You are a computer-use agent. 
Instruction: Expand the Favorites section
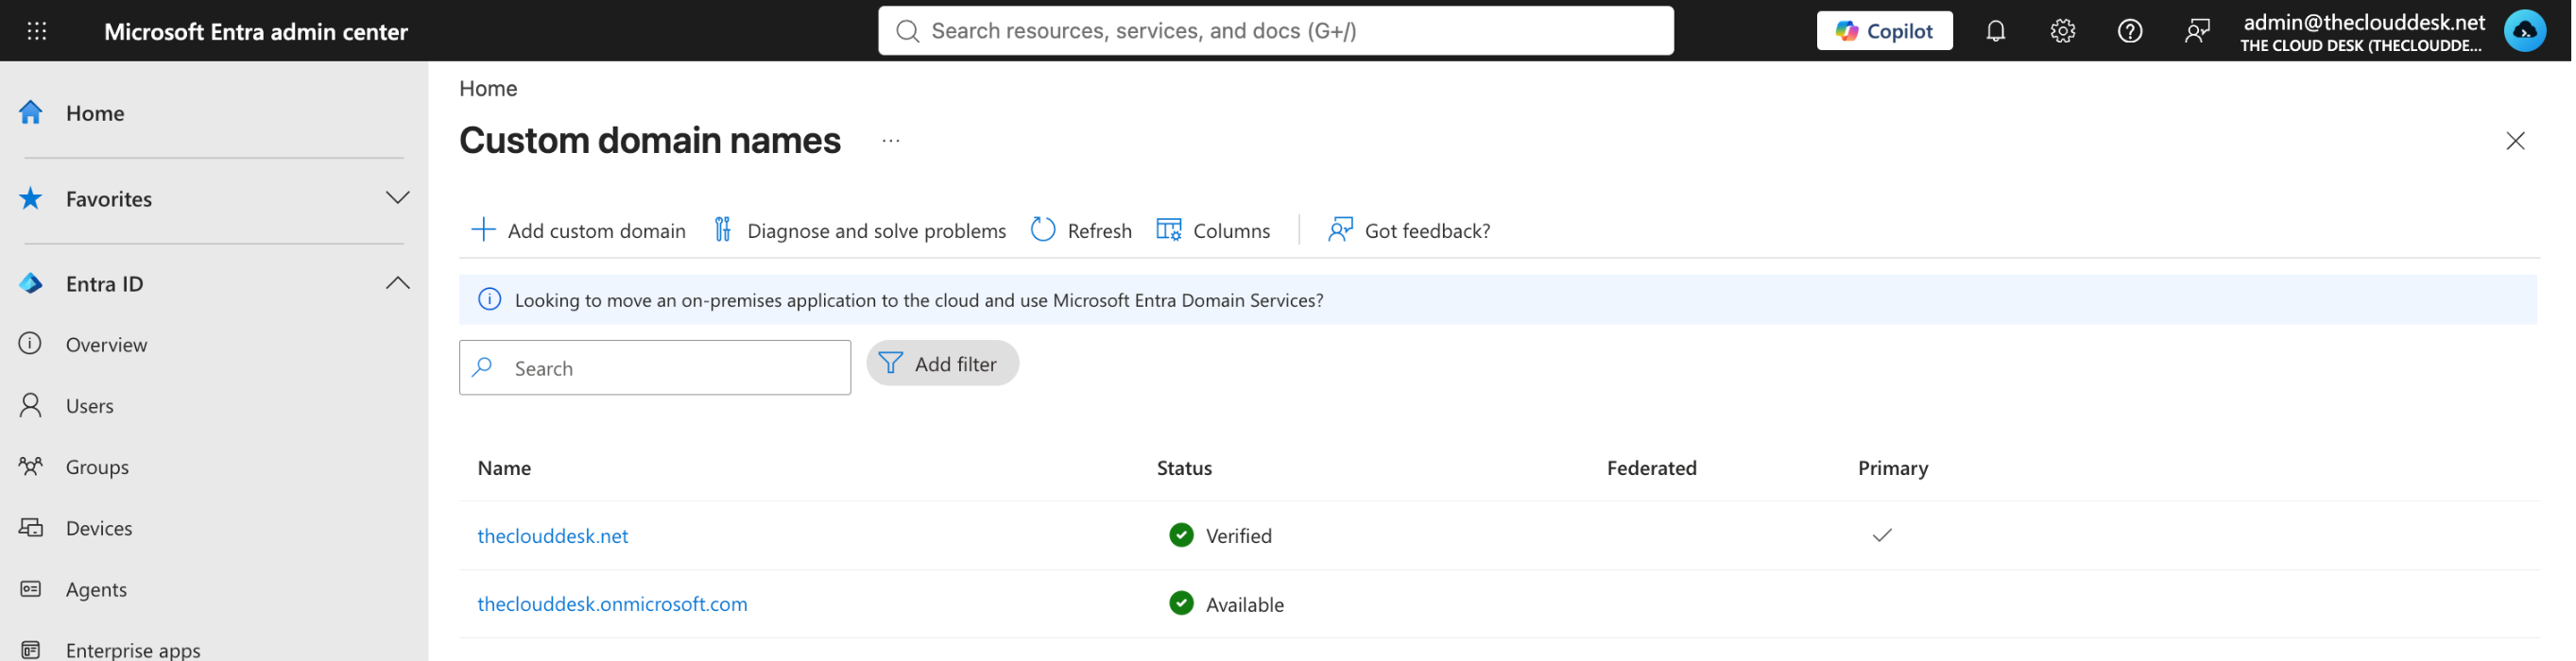(398, 198)
